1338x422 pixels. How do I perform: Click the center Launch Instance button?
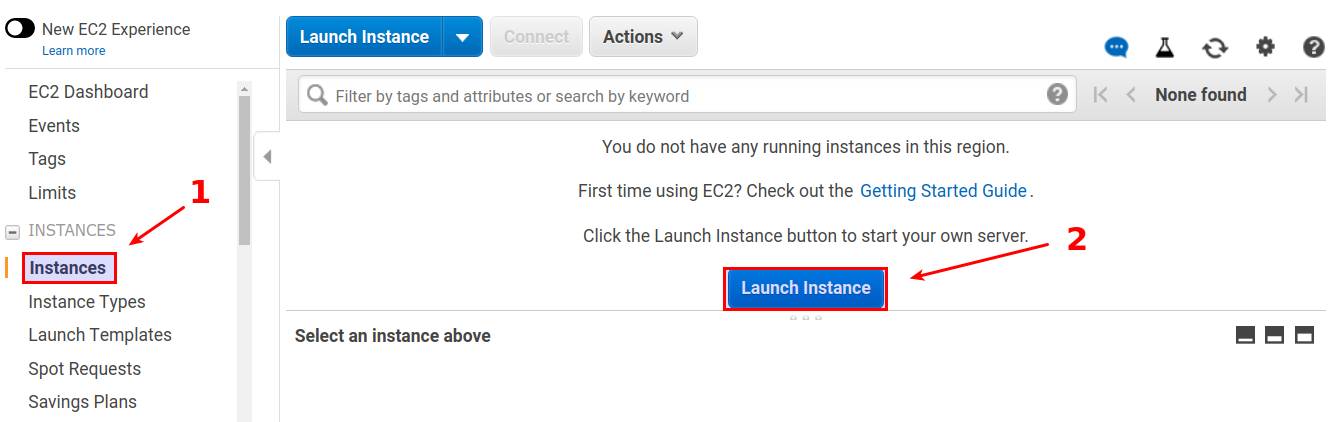[x=806, y=288]
